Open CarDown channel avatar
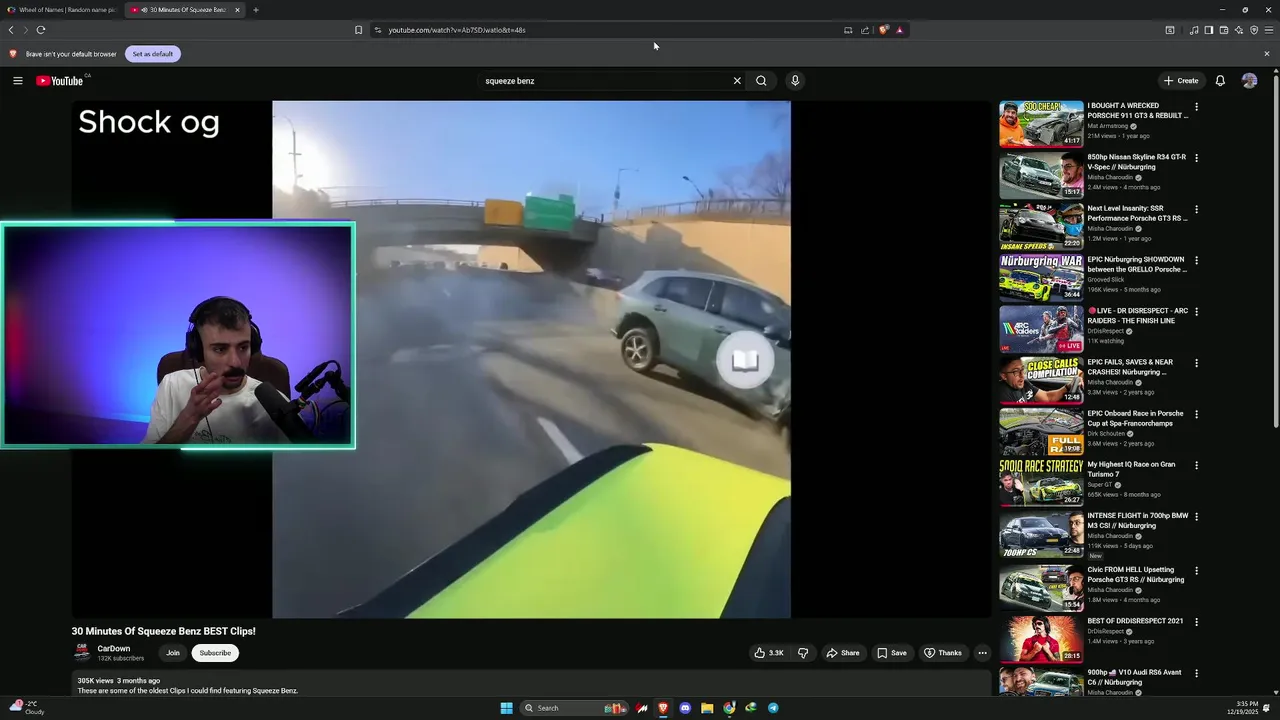Screen dimensions: 1280x720 point(82,653)
